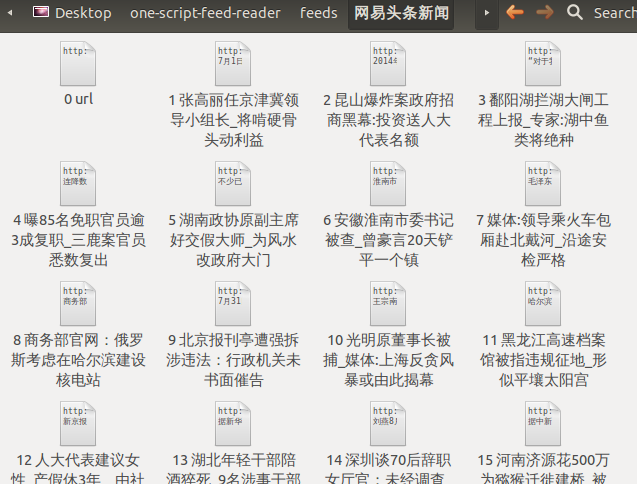Click filename "1 张高丽任京津冀领导小组长_将啃硬骨头动利益"
The height and width of the screenshot is (484, 637).
234,120
